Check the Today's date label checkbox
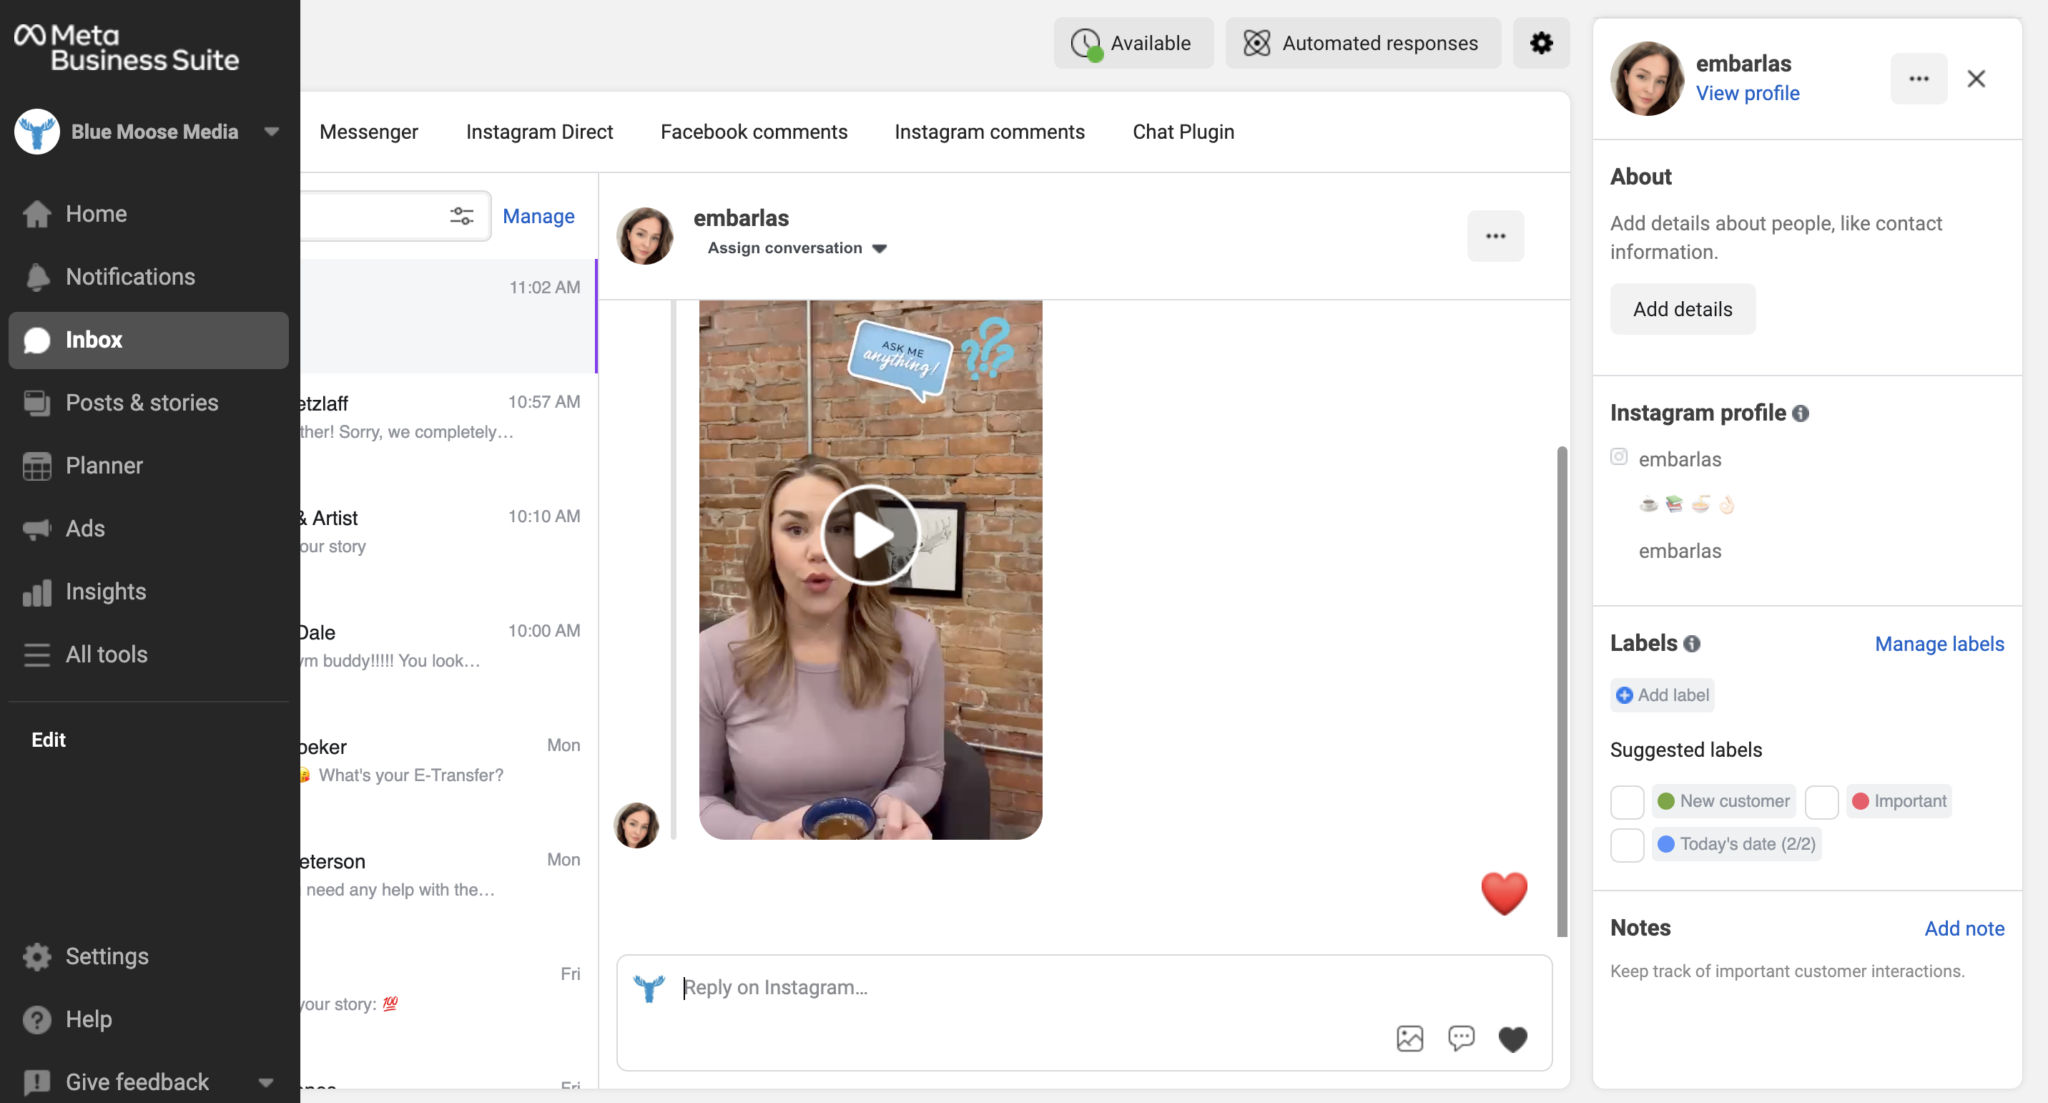 click(x=1627, y=845)
